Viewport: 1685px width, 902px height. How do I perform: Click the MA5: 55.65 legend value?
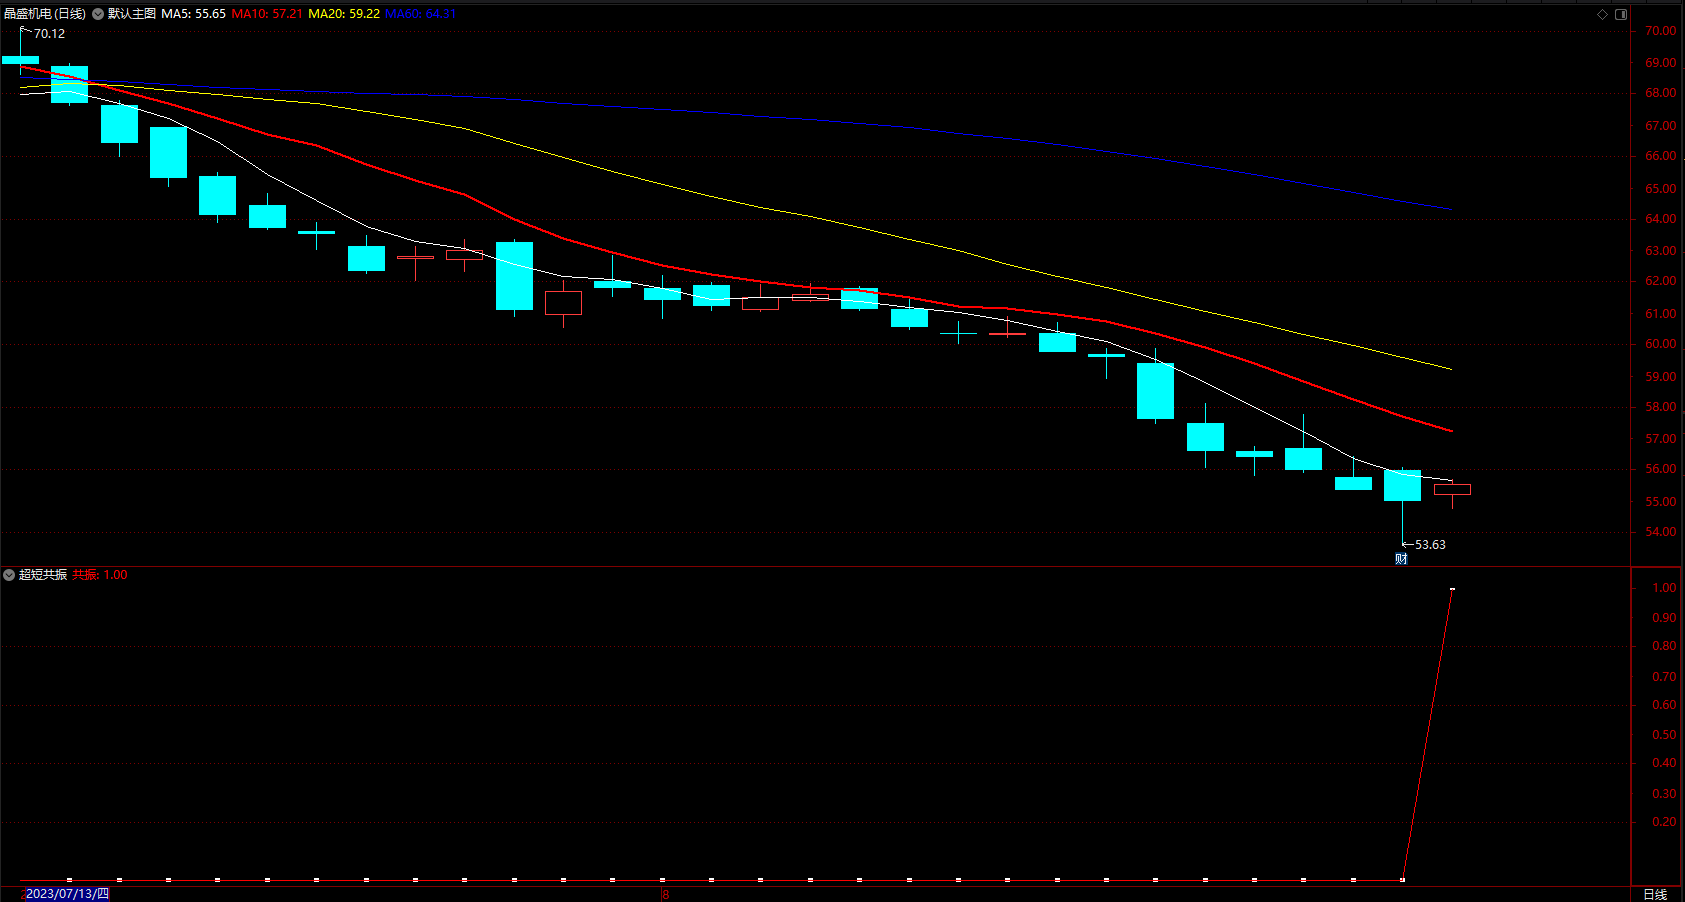(194, 14)
